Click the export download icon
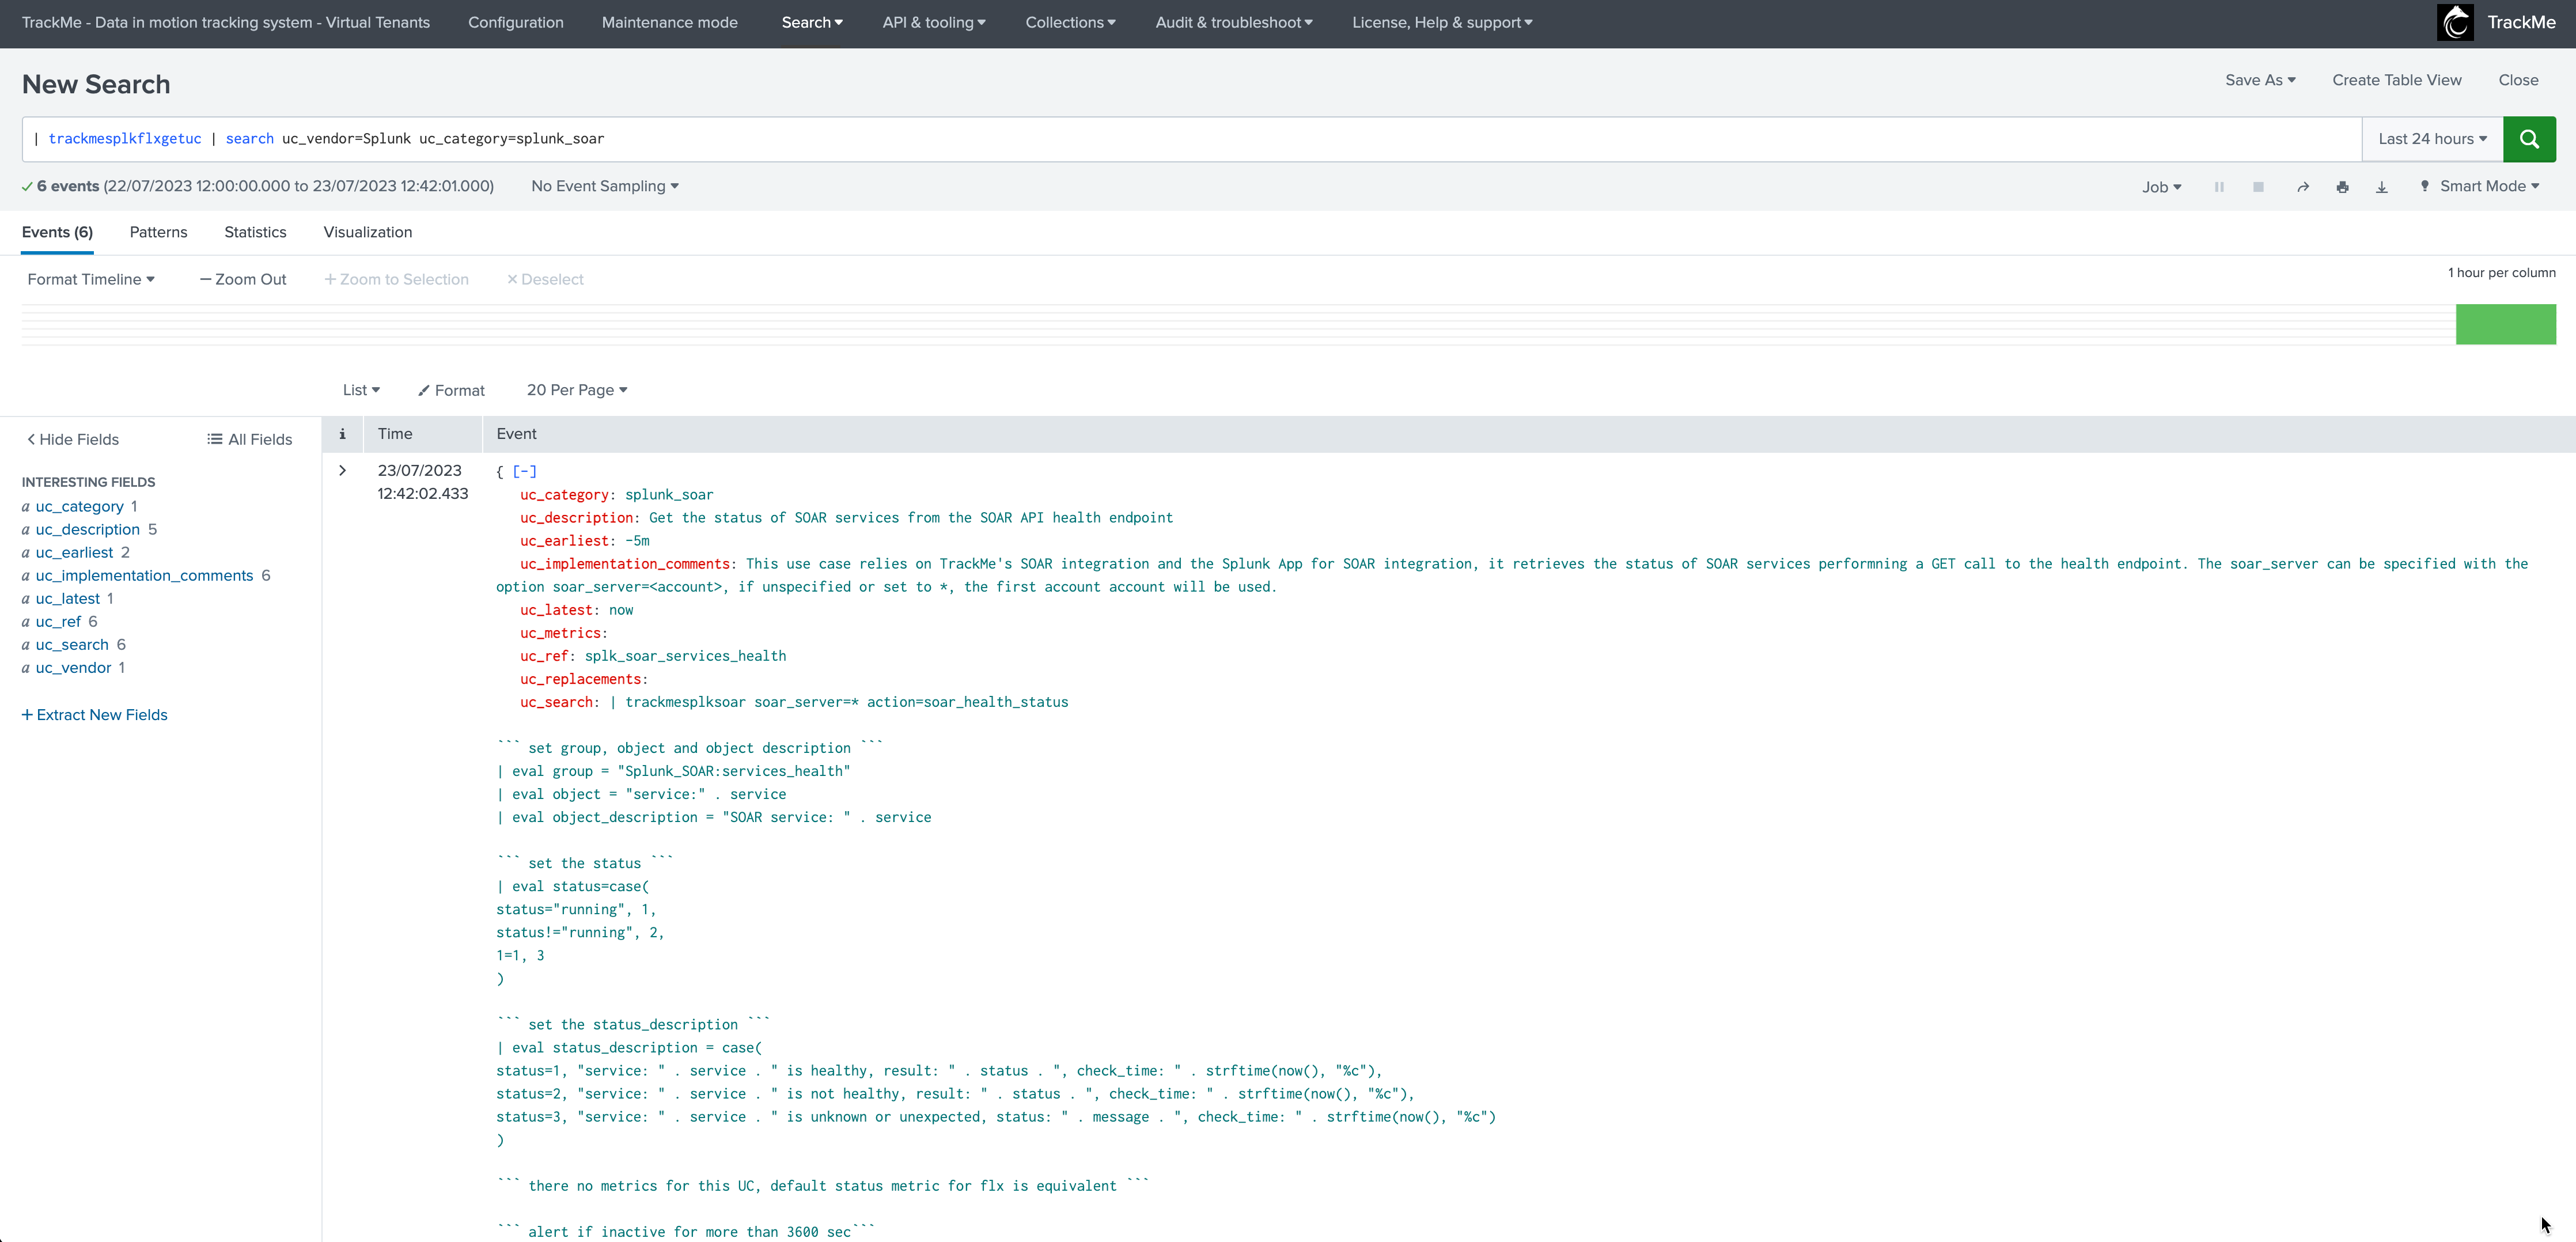This screenshot has width=2576, height=1242. click(x=2382, y=187)
